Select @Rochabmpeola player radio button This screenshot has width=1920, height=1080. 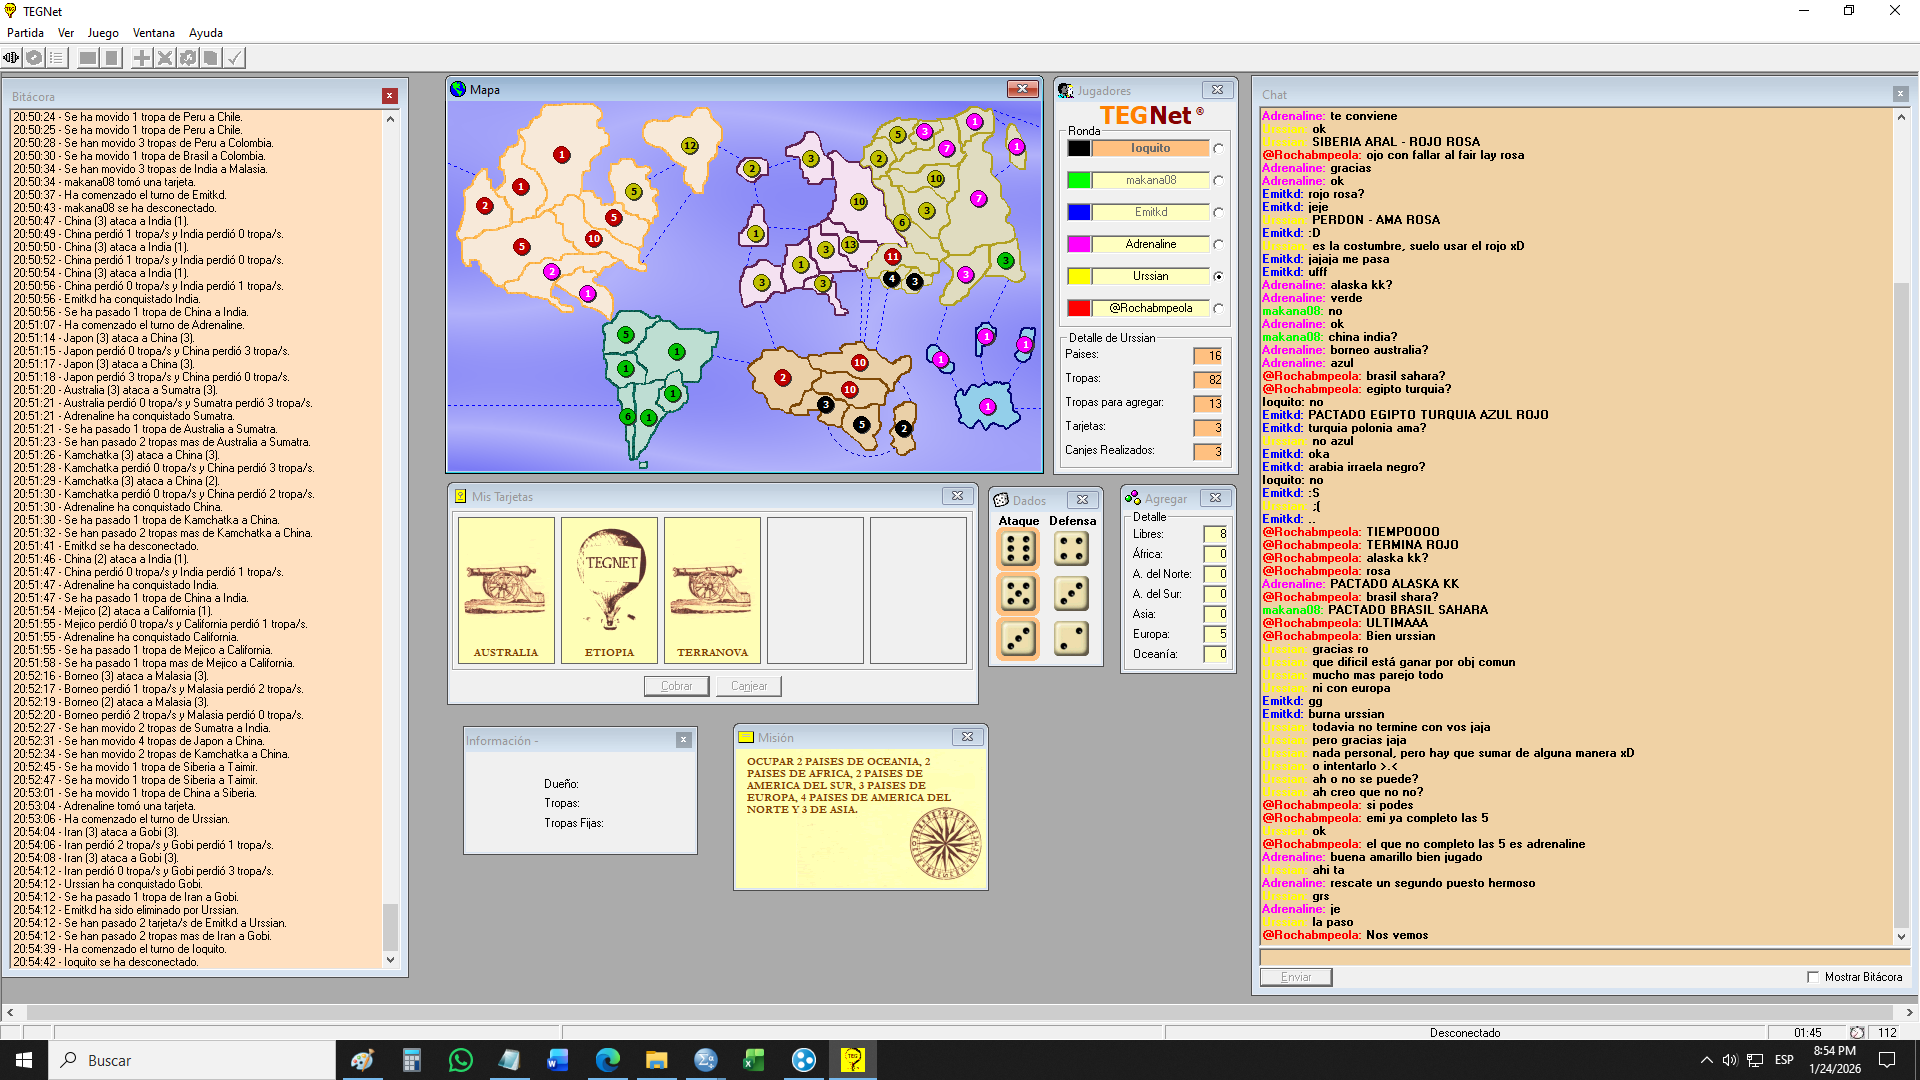(x=1218, y=309)
